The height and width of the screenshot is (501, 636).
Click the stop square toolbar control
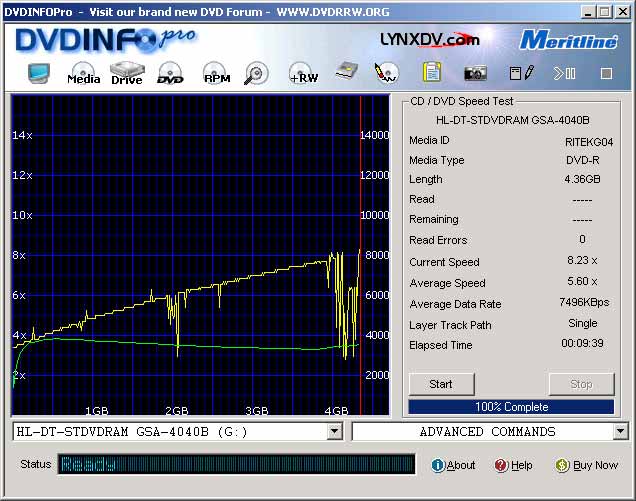(x=606, y=74)
